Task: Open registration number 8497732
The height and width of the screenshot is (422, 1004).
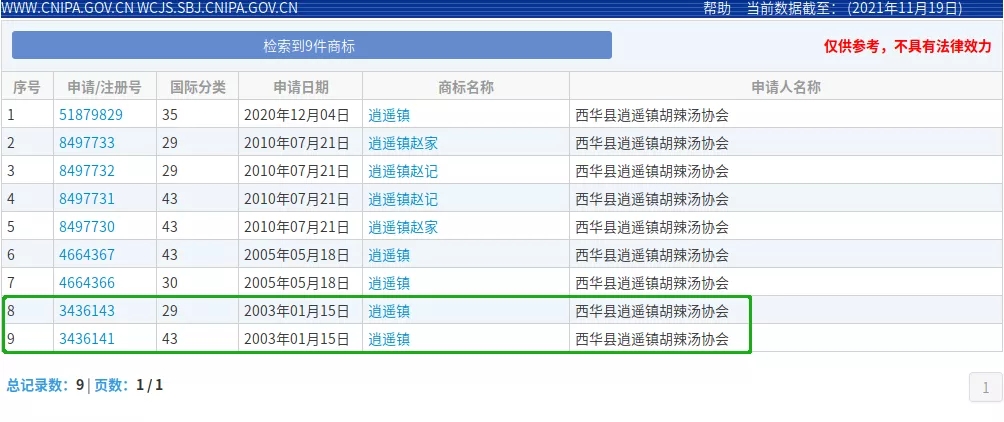Action: 87,171
